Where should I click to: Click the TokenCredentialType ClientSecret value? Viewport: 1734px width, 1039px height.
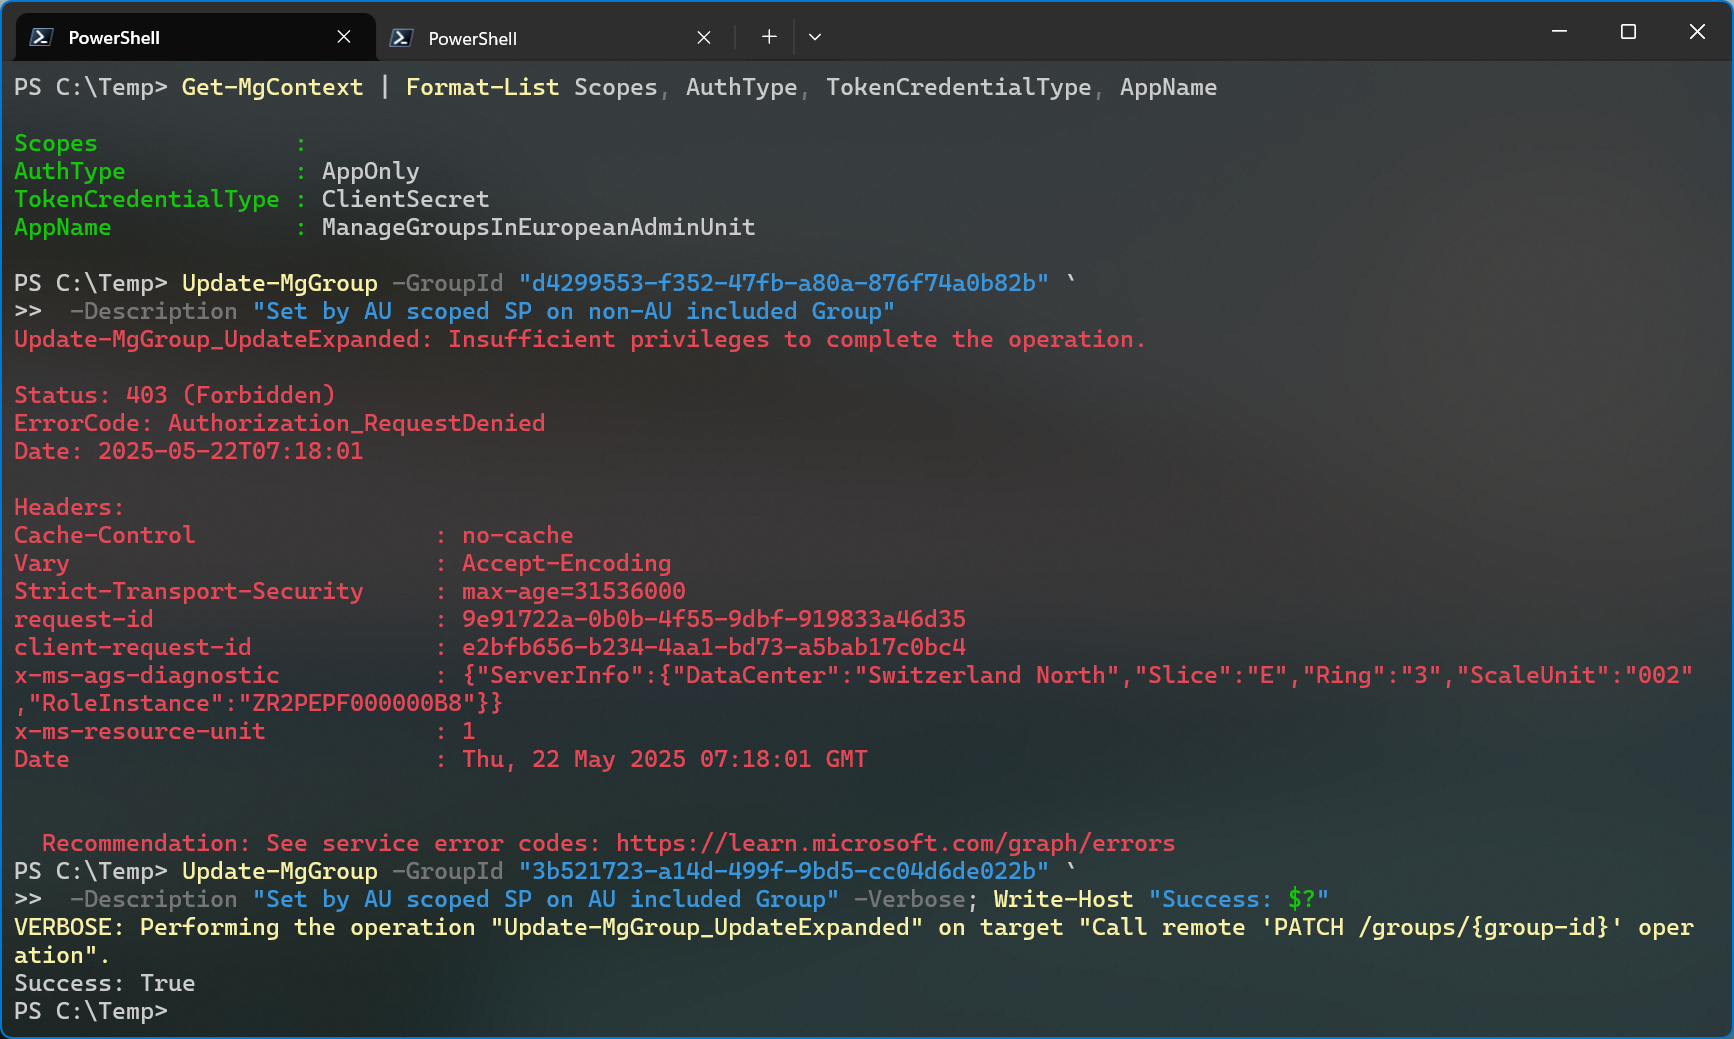tap(404, 199)
